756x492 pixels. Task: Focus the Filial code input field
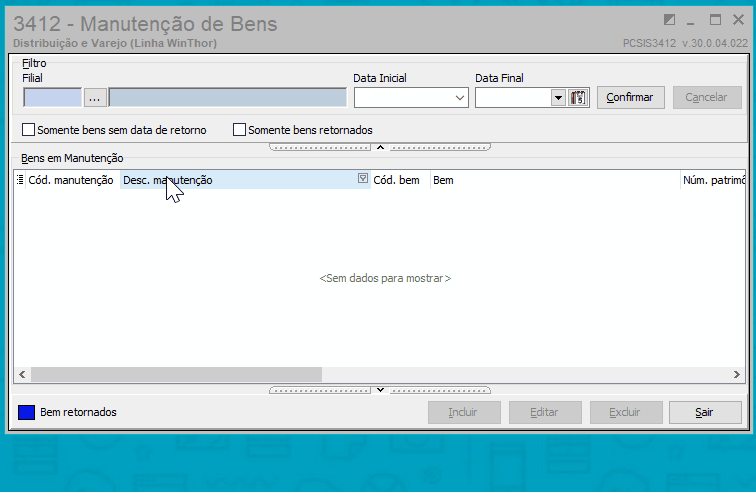click(x=53, y=97)
